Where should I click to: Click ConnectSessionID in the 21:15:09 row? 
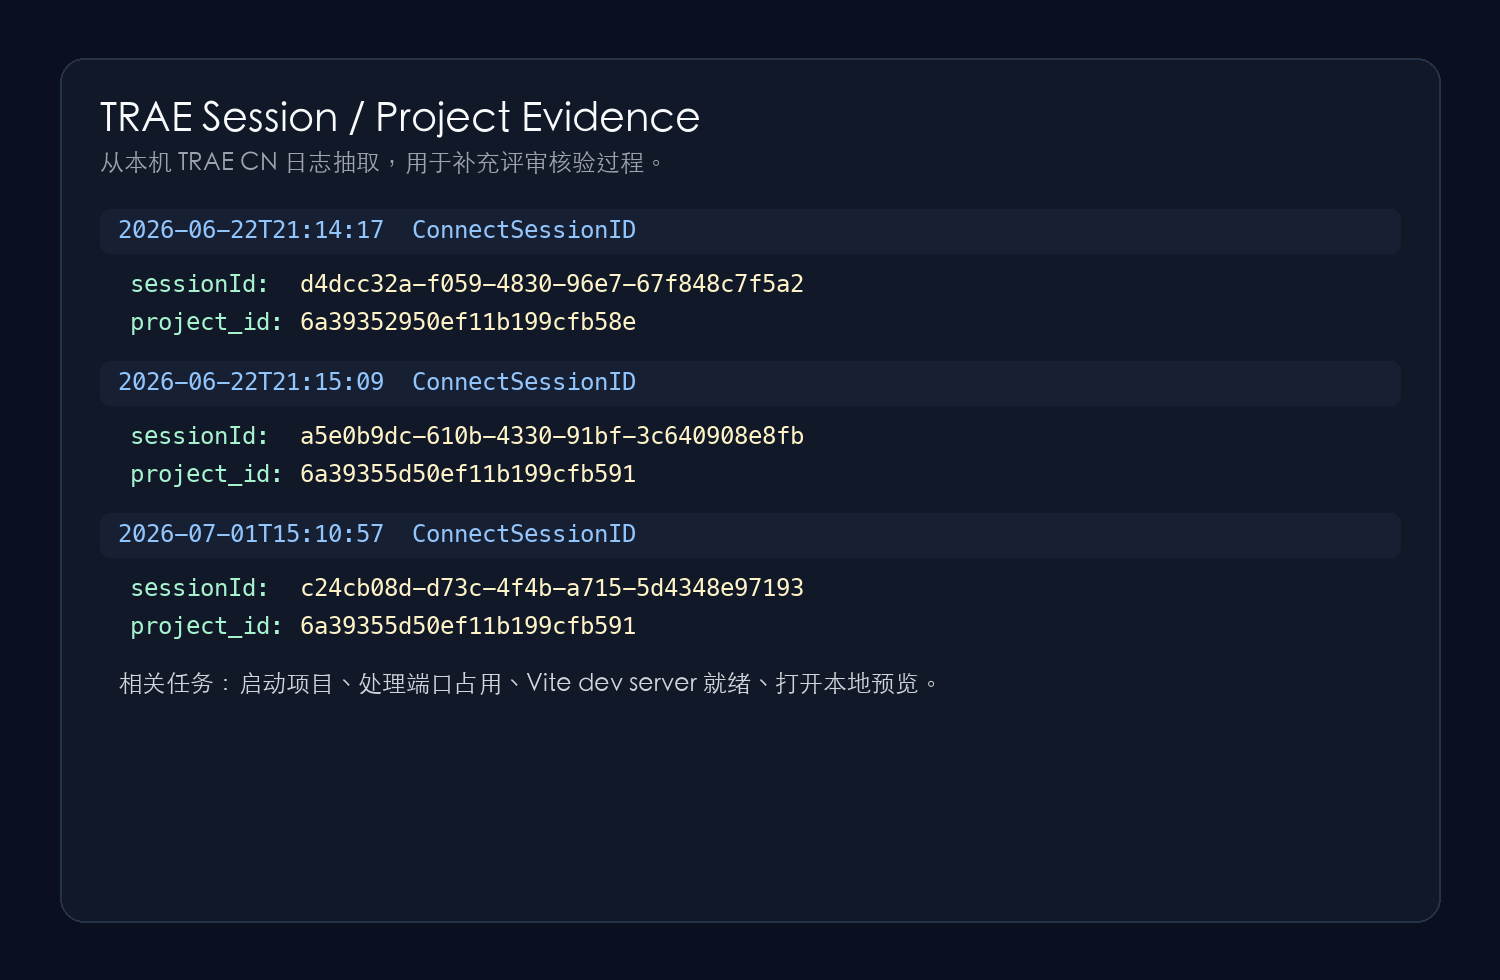[524, 382]
